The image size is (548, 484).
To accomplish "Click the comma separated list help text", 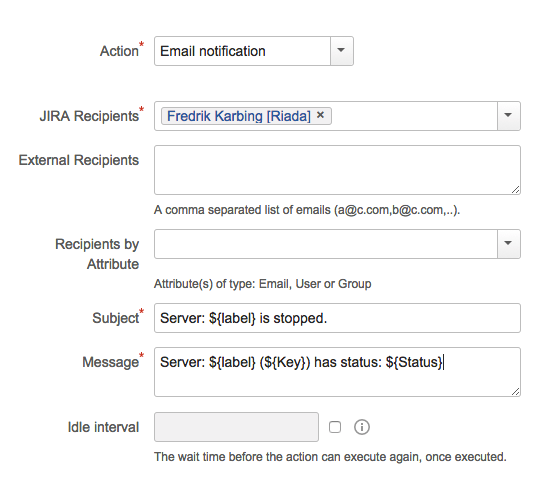I will click(307, 210).
